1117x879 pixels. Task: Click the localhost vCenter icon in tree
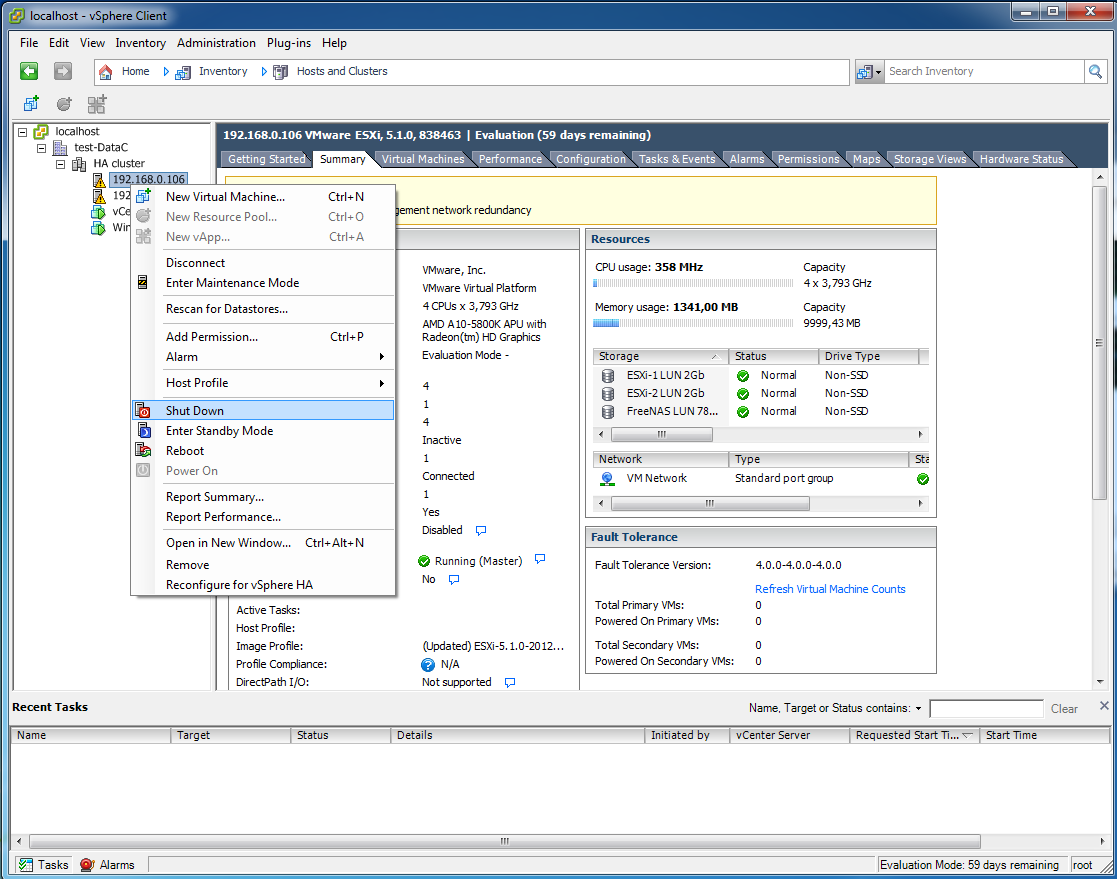coord(41,132)
